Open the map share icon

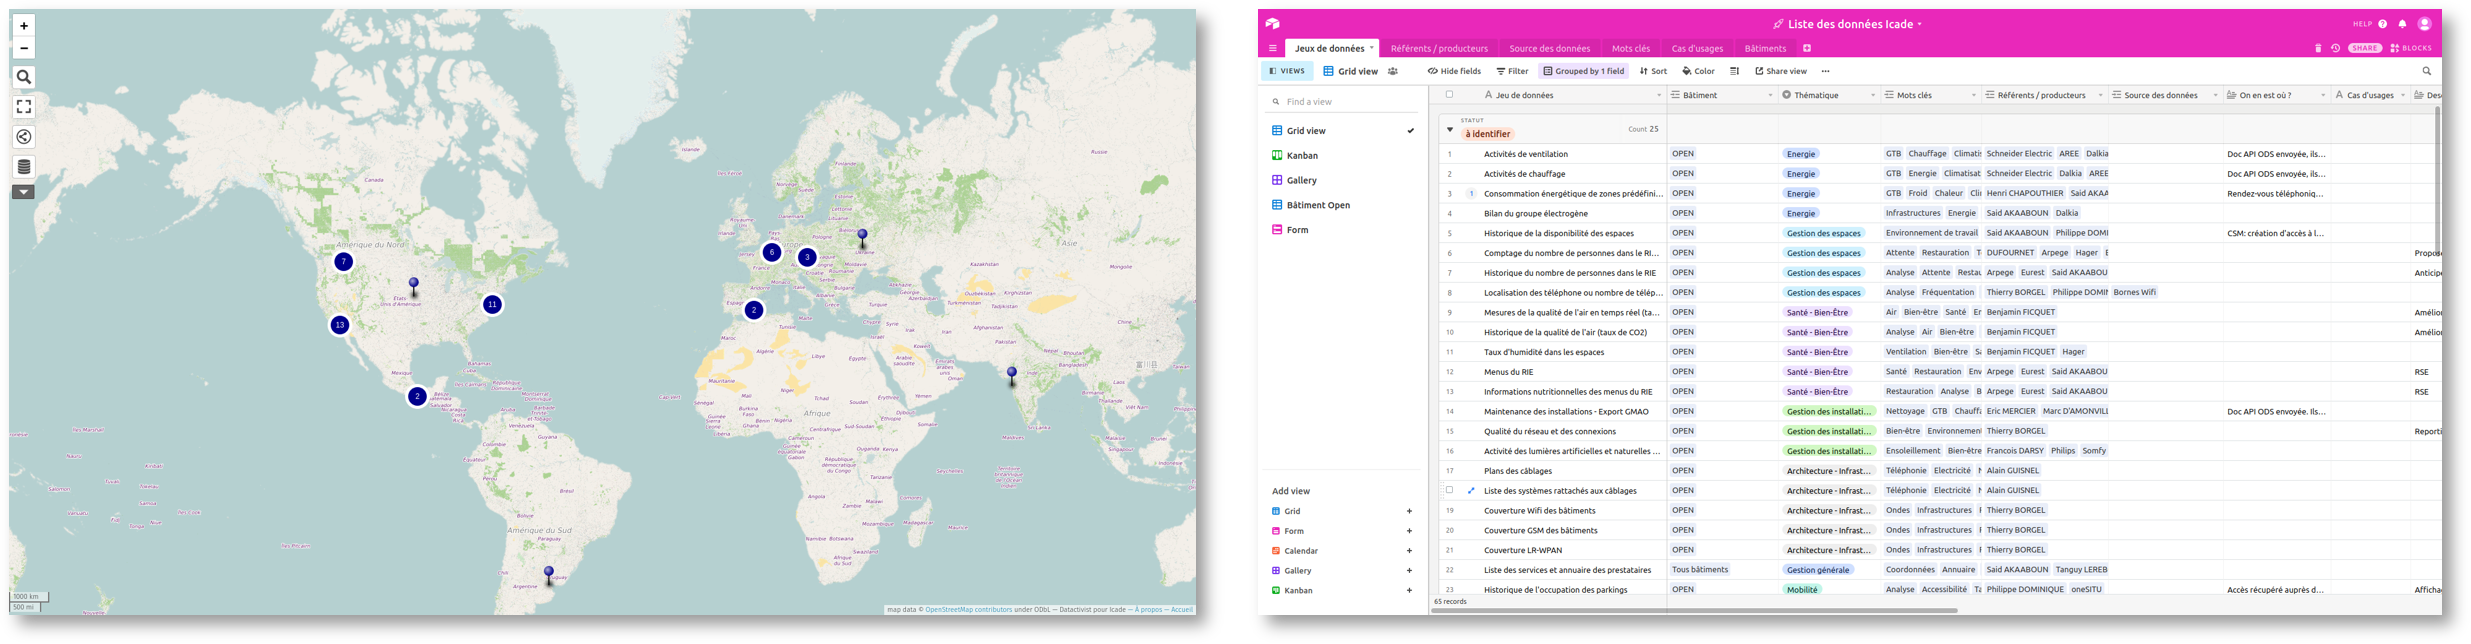(x=24, y=137)
